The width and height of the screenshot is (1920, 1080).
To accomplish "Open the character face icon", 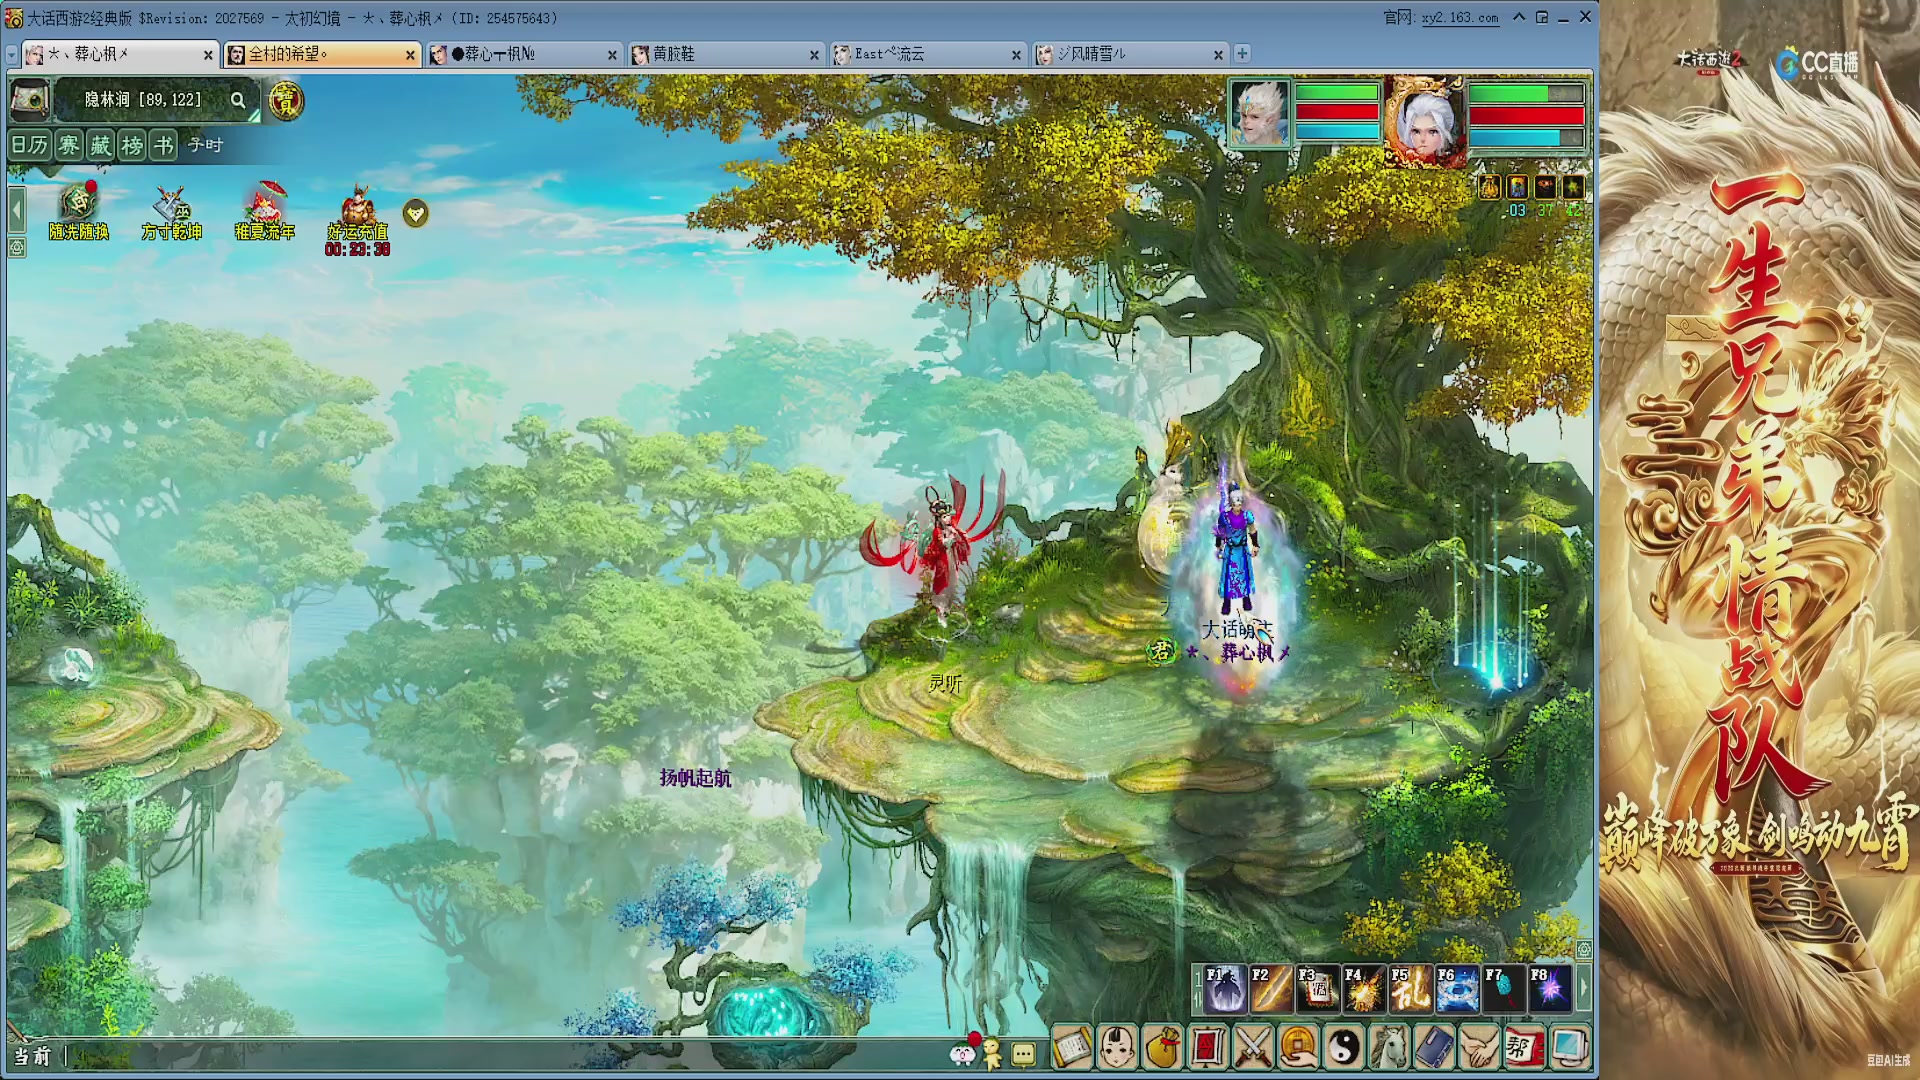I will click(1117, 1048).
